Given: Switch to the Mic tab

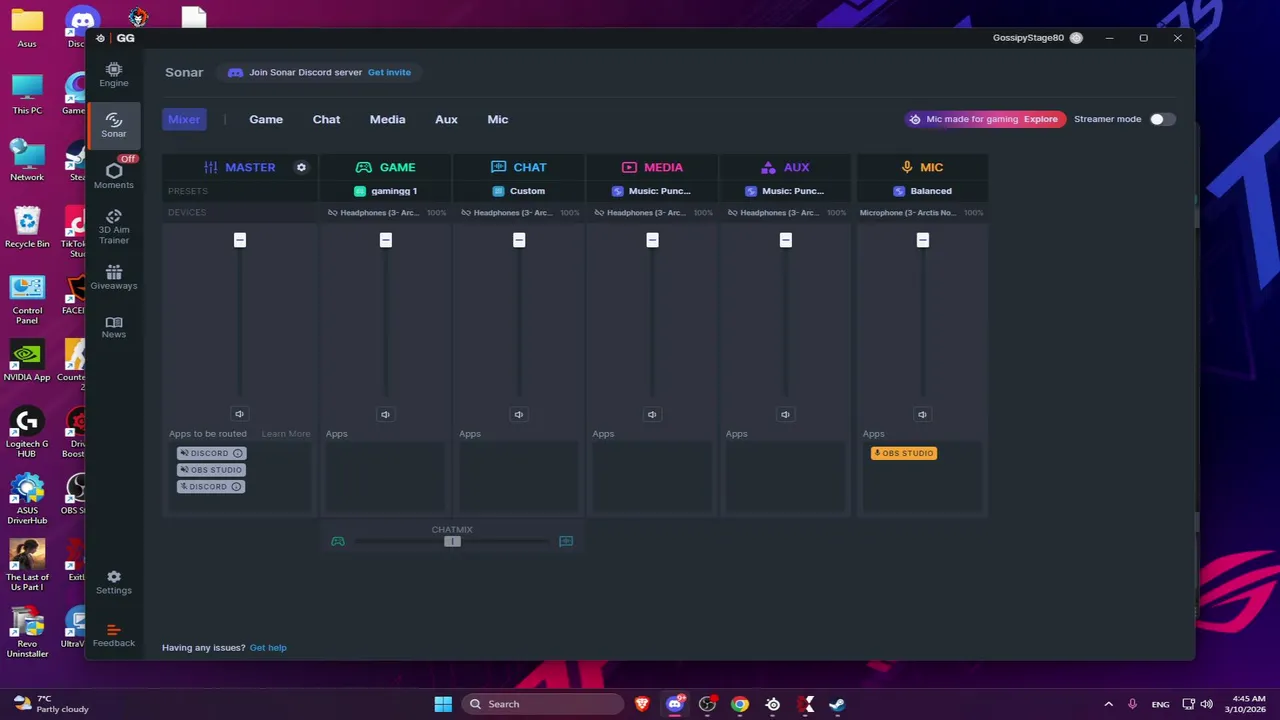Looking at the screenshot, I should [x=498, y=119].
